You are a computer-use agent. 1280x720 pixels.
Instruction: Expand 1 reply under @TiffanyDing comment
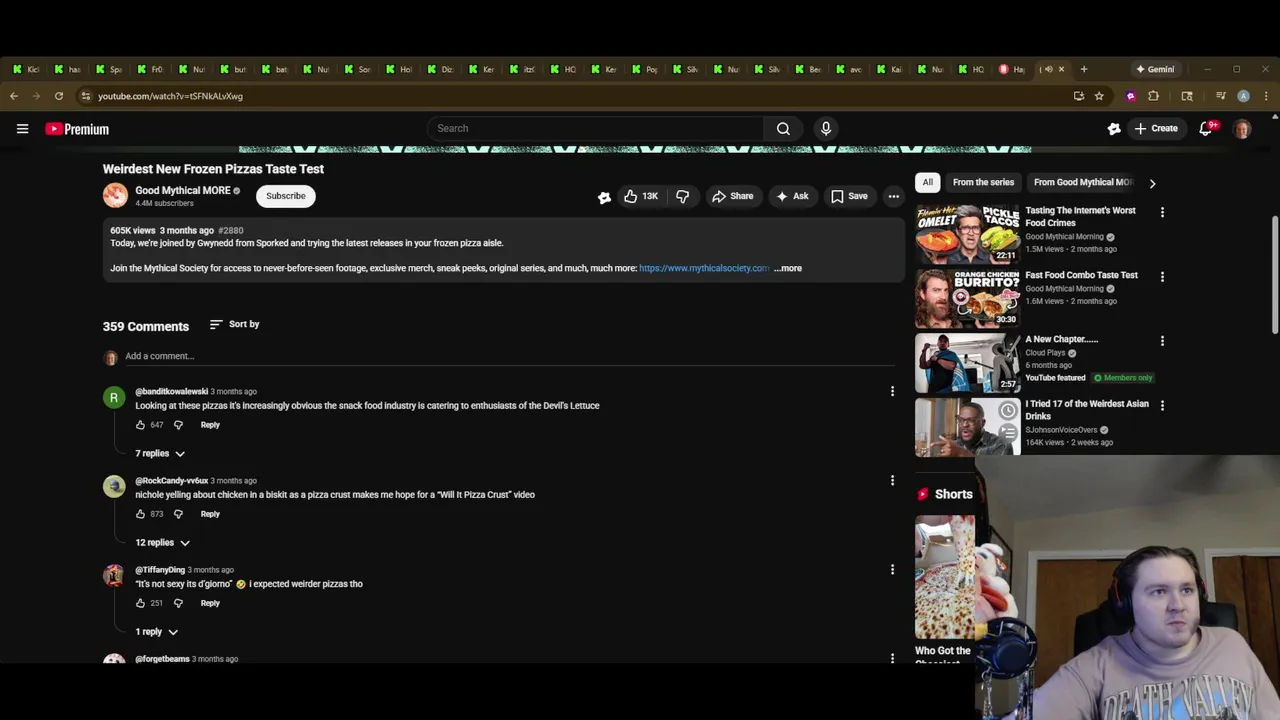tap(156, 632)
